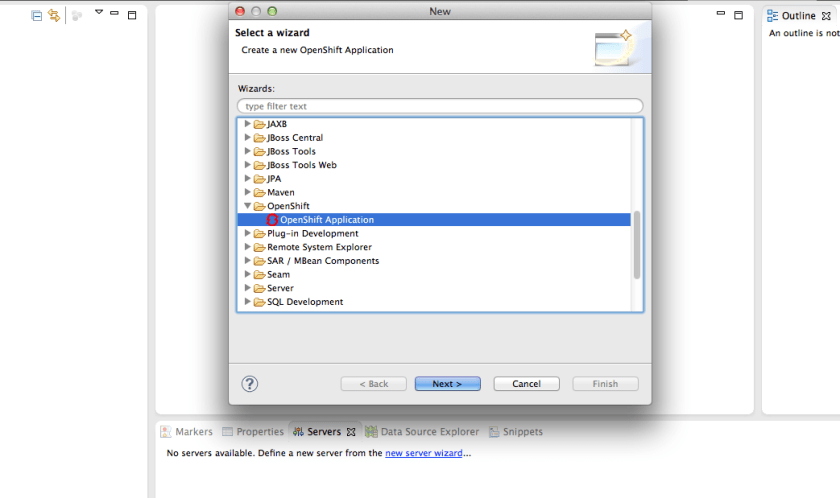Open the left panel View Menu triangle
The width and height of the screenshot is (840, 498).
pyautogui.click(x=99, y=13)
